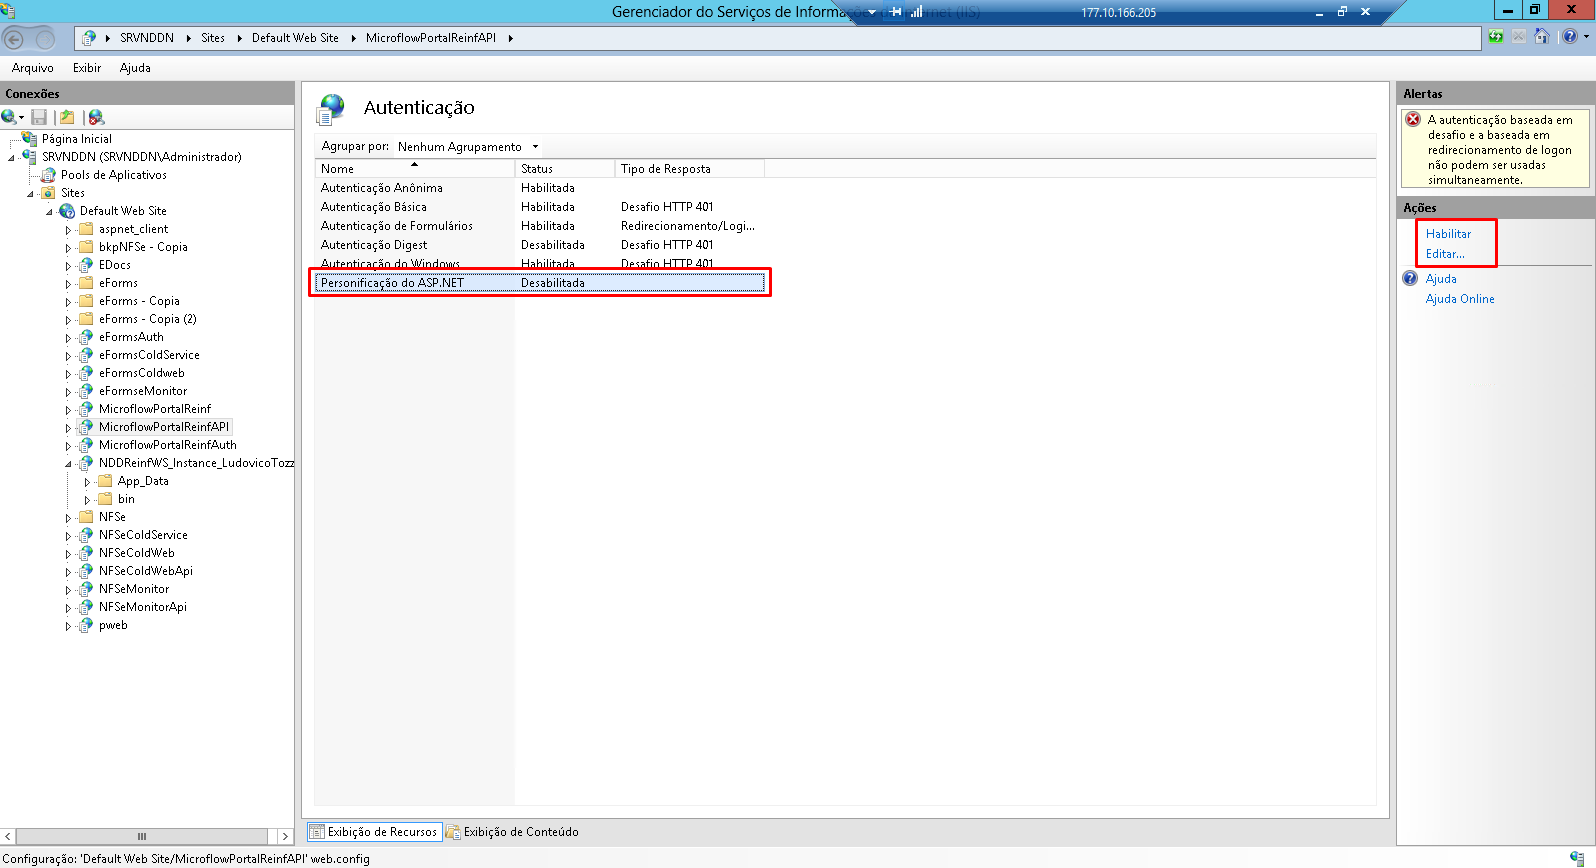Click the Ajuda Online link
The width and height of the screenshot is (1596, 868).
pos(1459,299)
